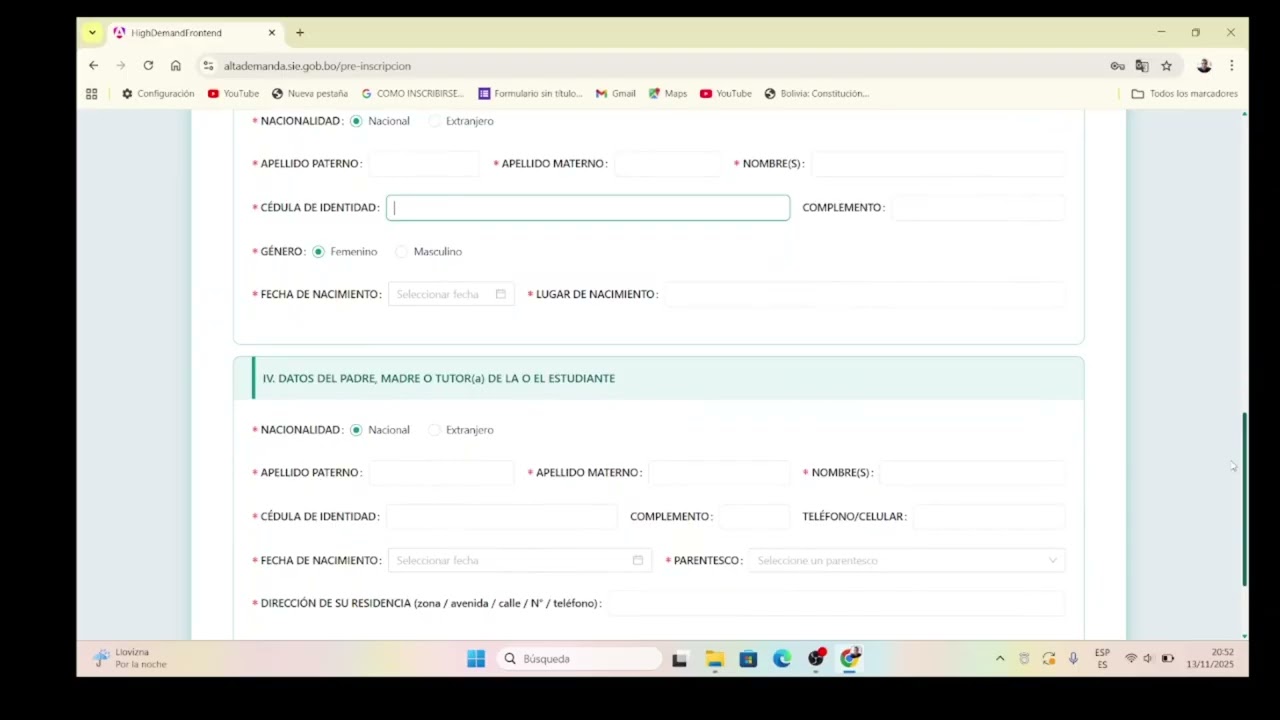Open the apps grid in bookmarks bar
This screenshot has width=1280, height=720.
pyautogui.click(x=91, y=94)
